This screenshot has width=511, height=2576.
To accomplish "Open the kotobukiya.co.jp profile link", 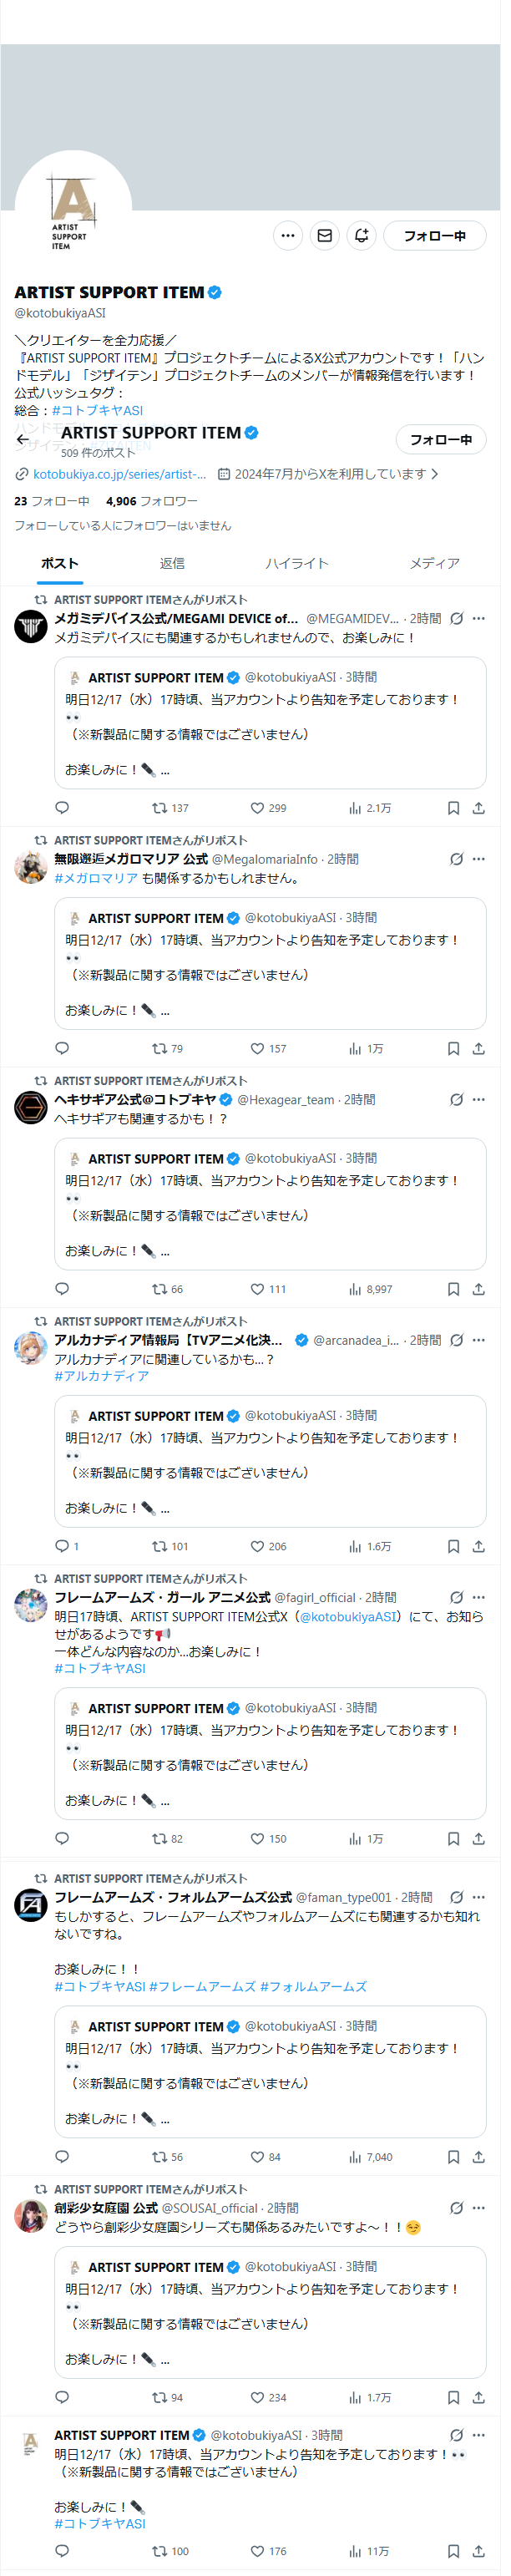I will [x=119, y=474].
